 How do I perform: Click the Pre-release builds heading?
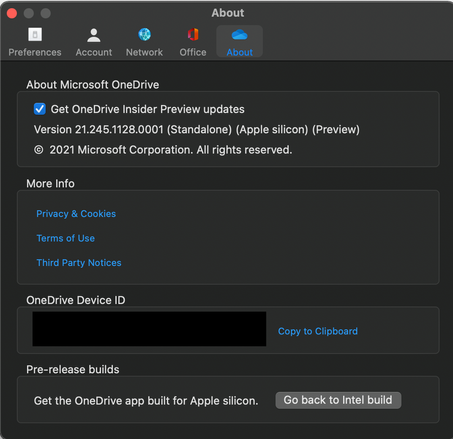(73, 370)
